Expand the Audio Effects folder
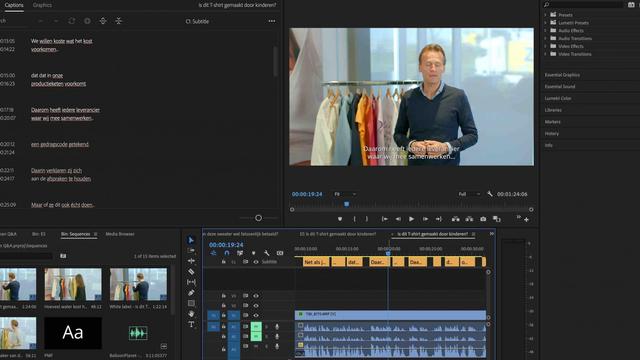This screenshot has height=360, width=640. (545, 31)
